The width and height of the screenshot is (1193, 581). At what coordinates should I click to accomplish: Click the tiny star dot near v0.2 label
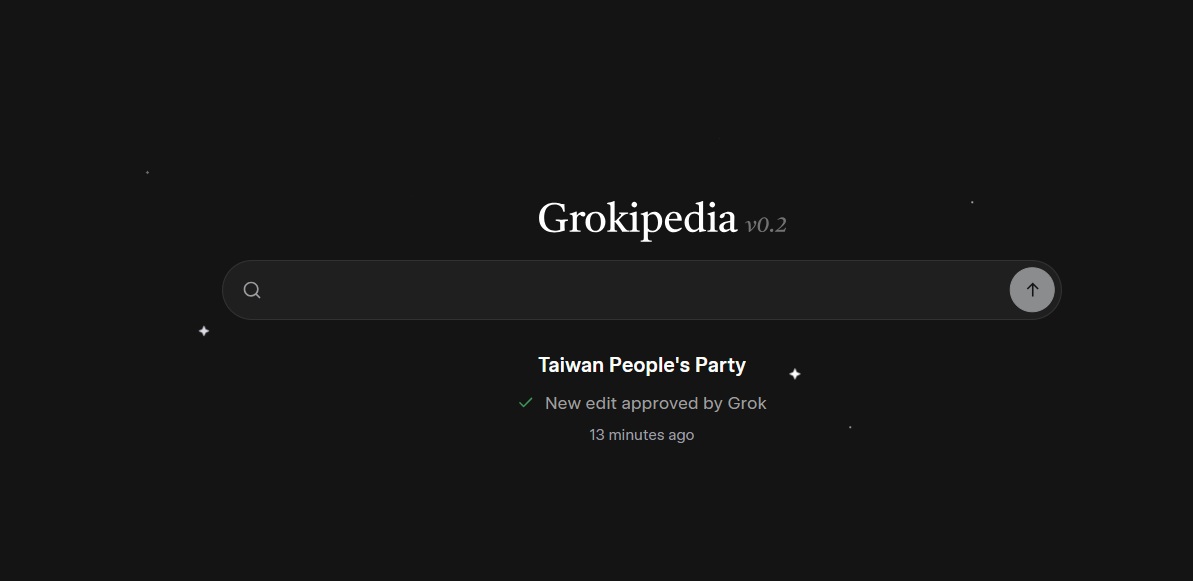click(972, 202)
